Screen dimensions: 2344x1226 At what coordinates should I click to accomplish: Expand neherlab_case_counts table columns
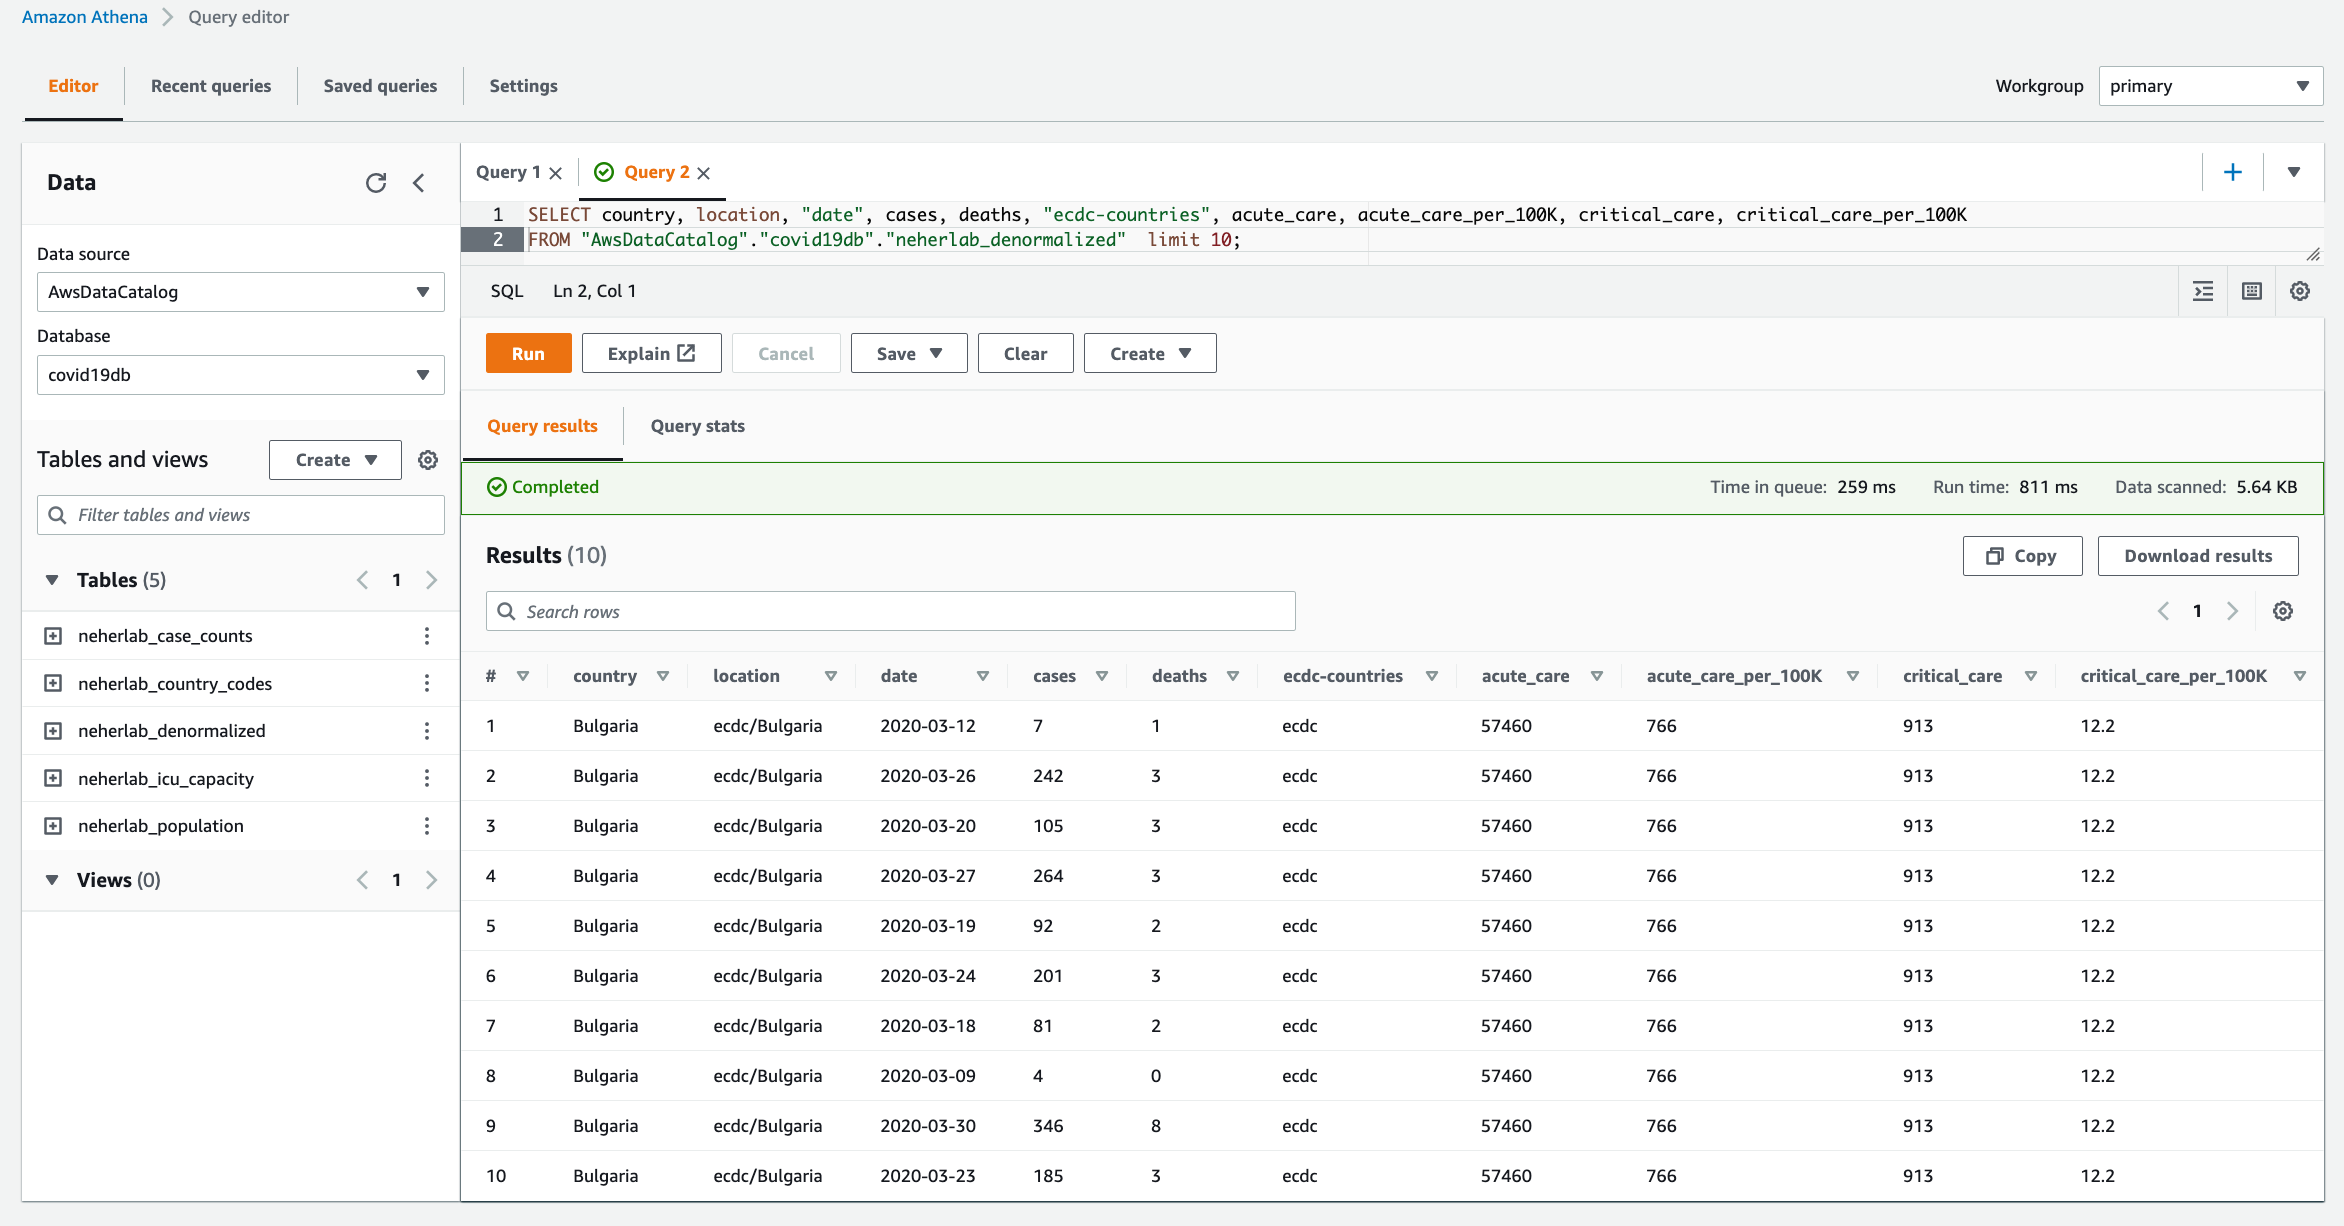53,636
